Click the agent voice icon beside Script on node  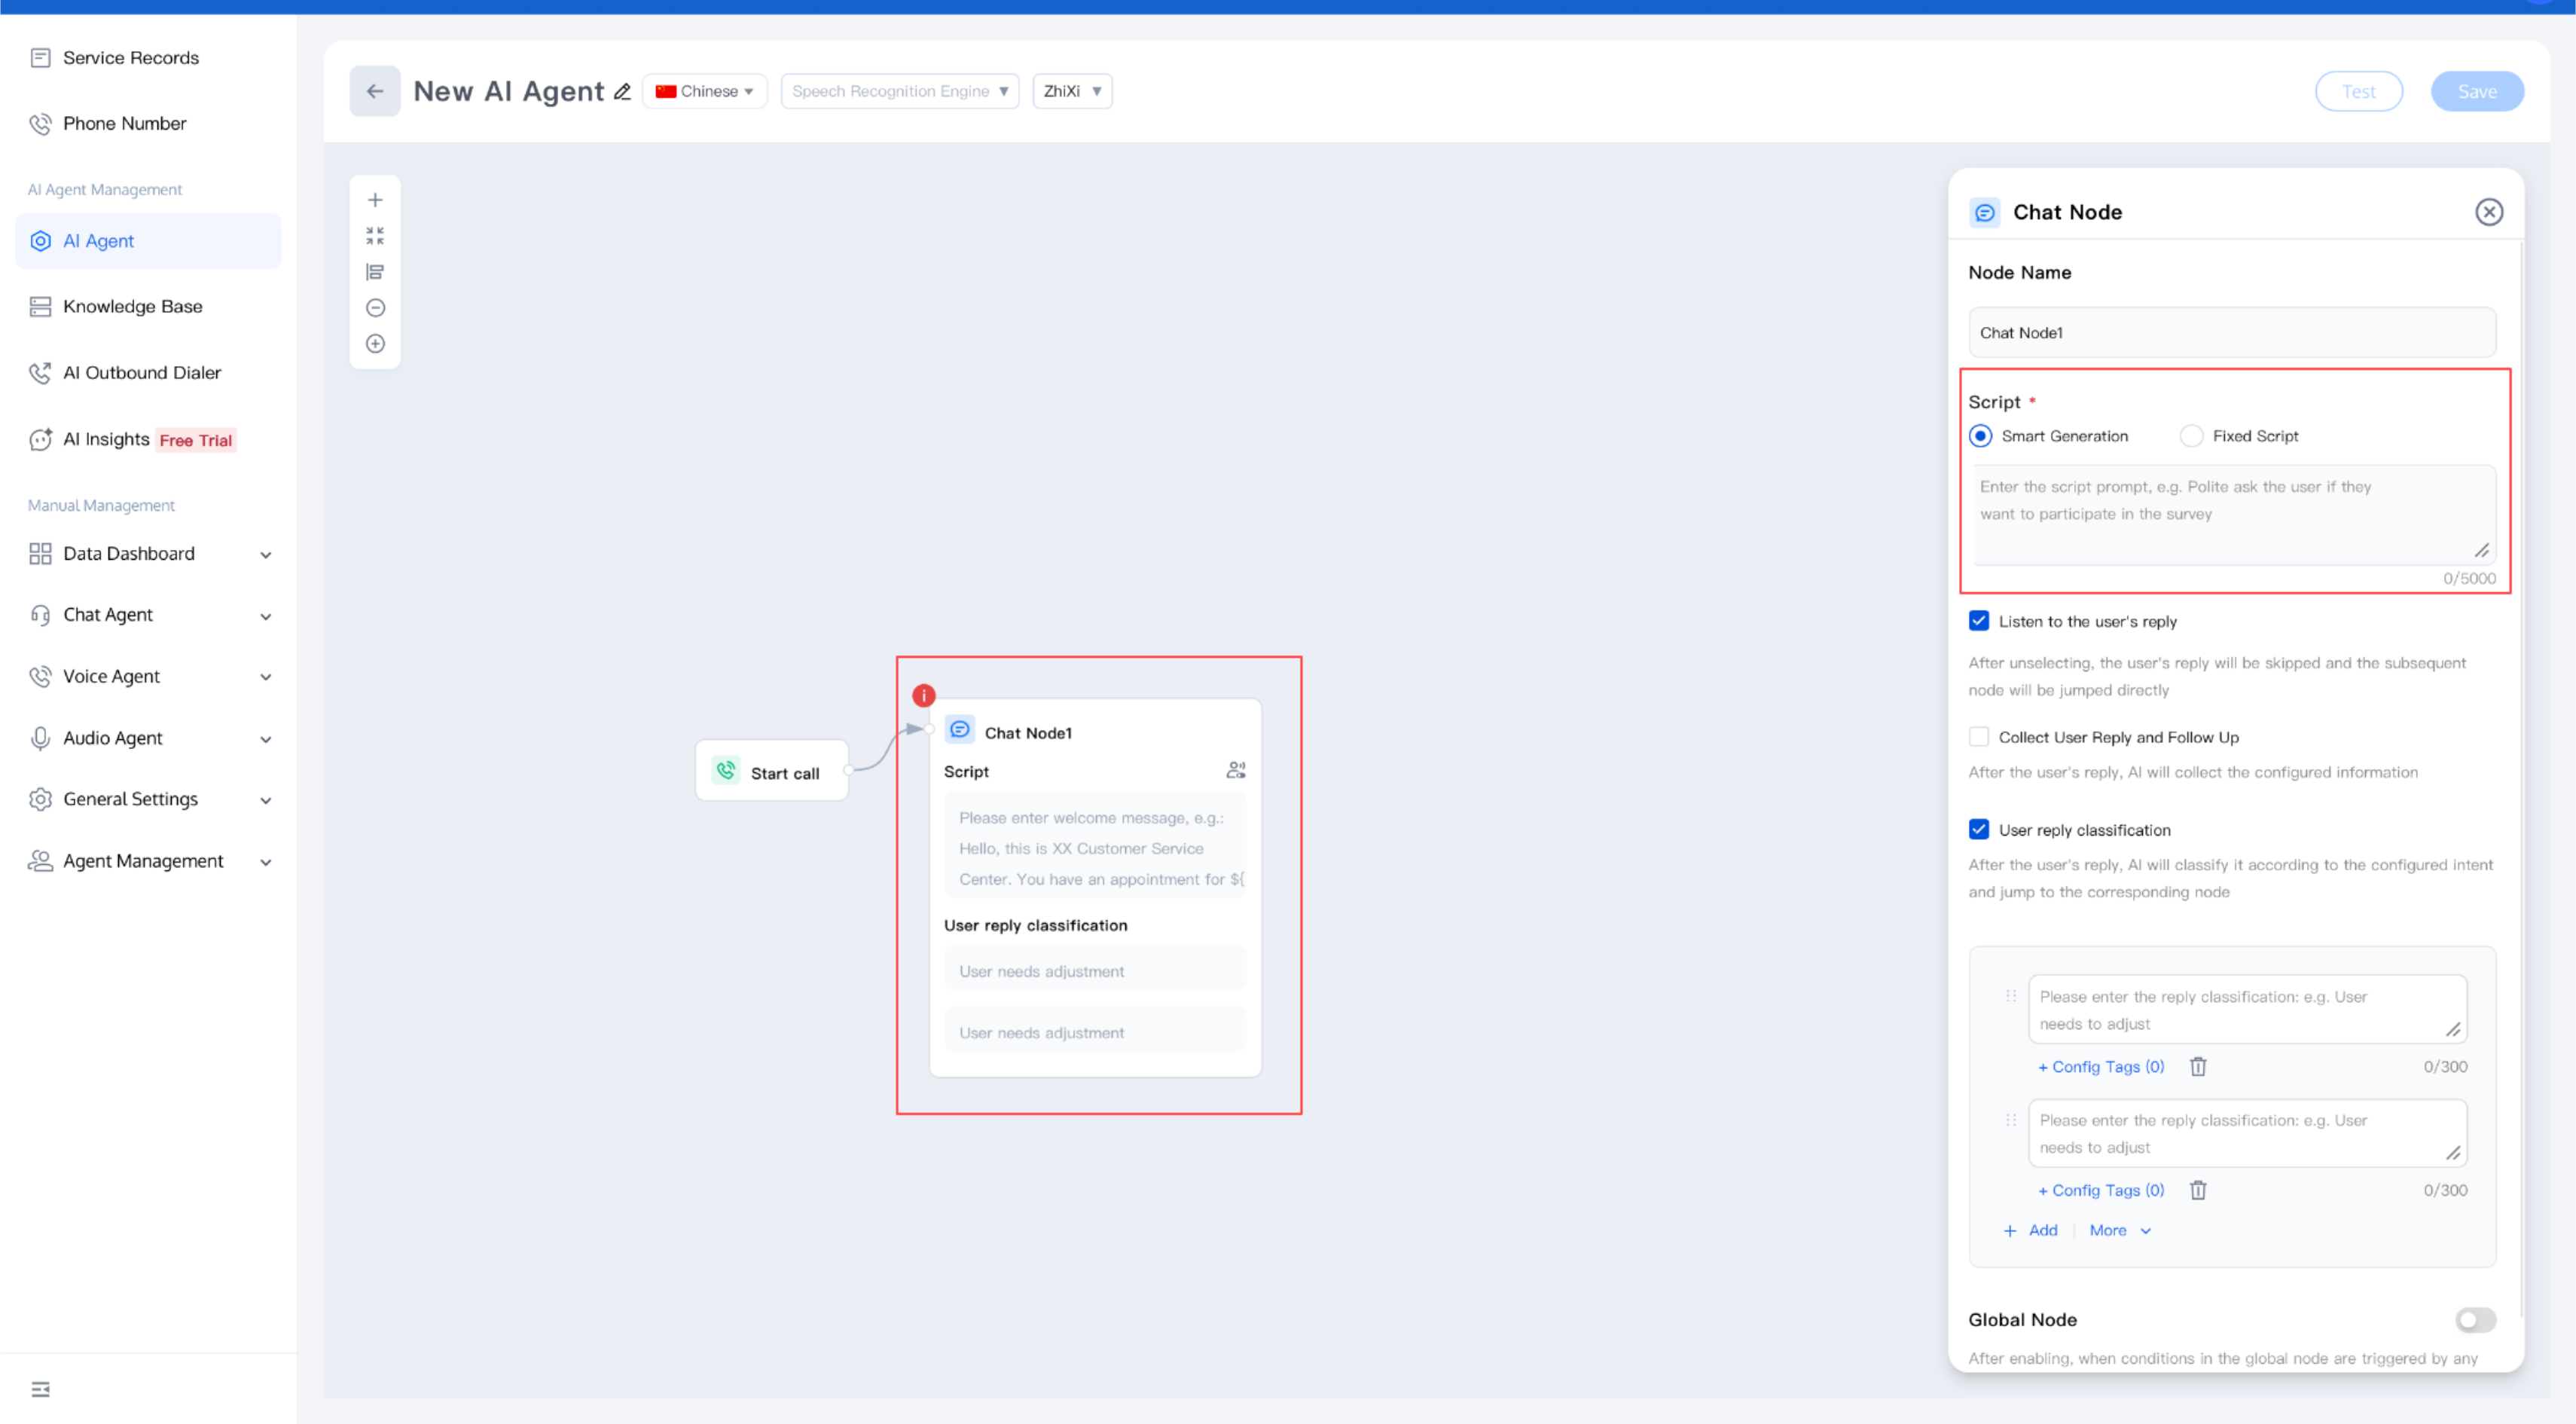coord(1236,770)
